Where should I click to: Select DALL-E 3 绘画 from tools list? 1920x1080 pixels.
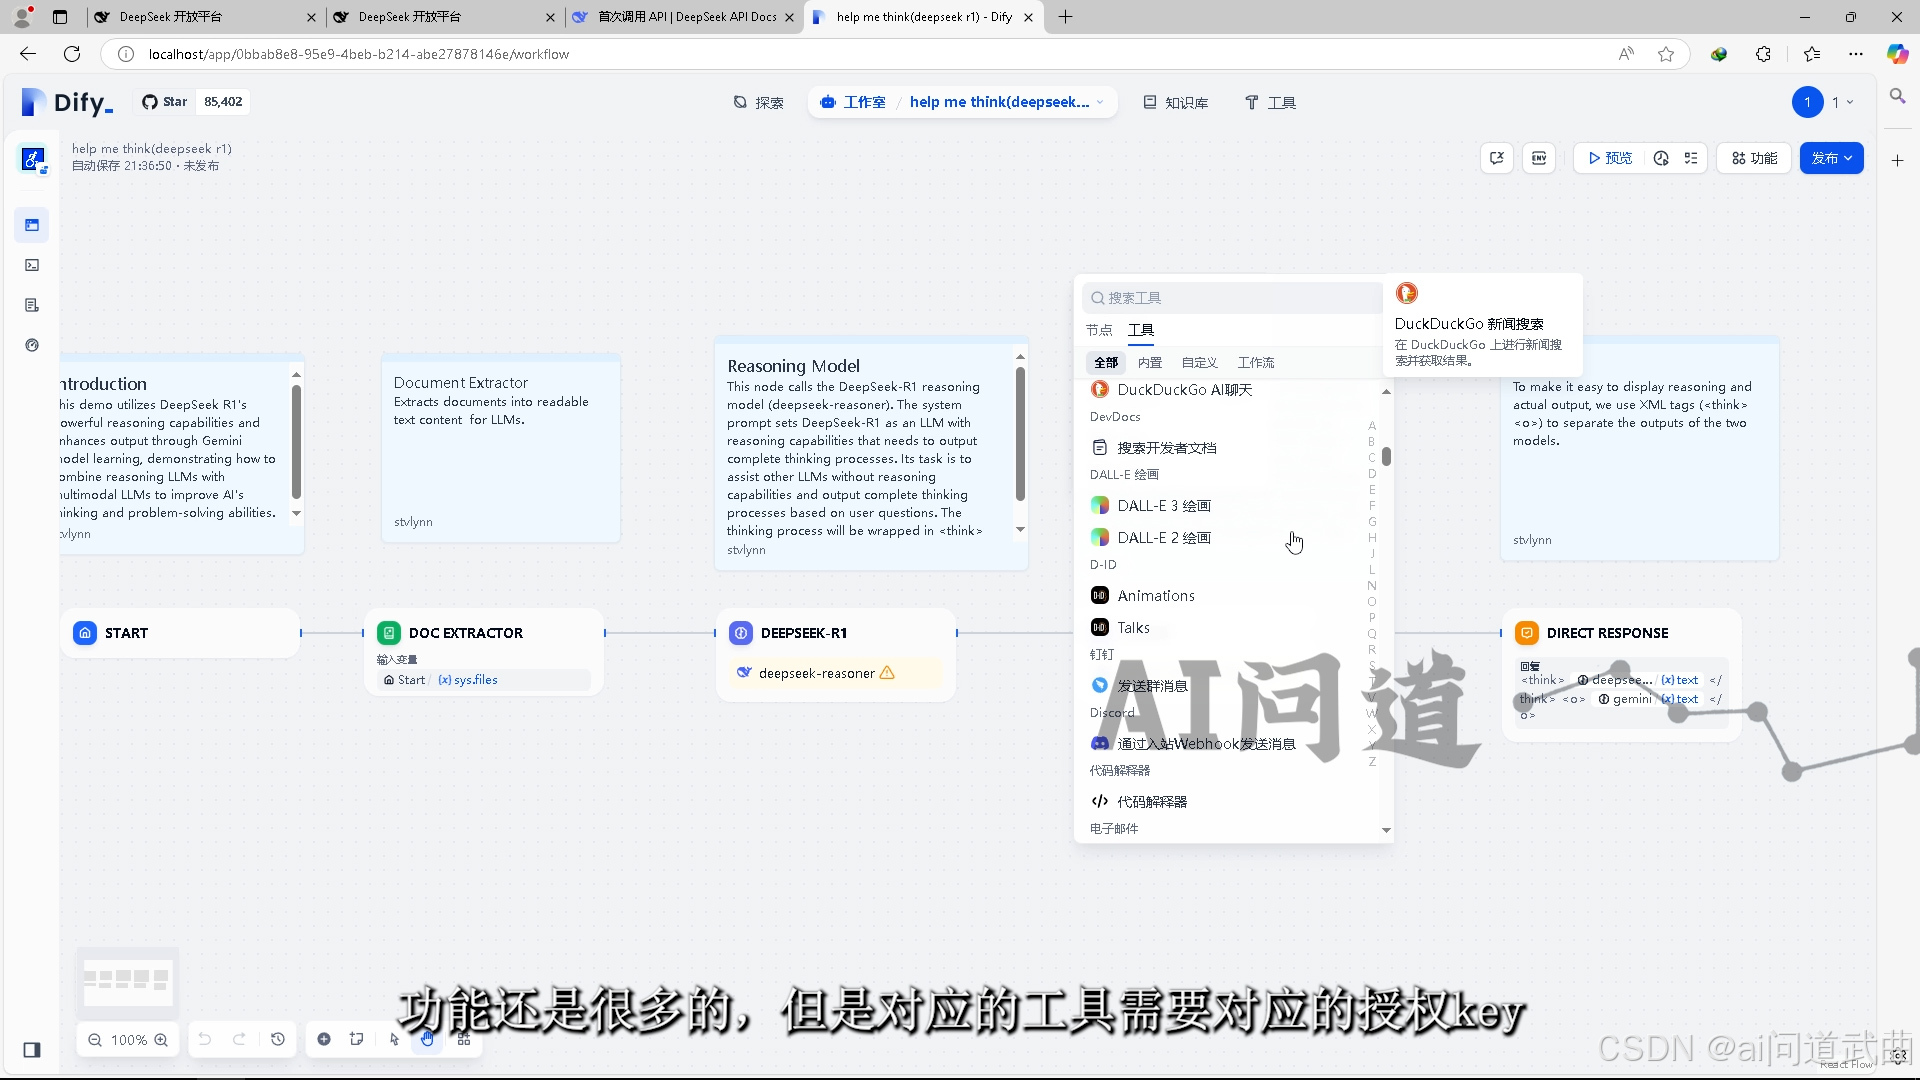click(1162, 505)
